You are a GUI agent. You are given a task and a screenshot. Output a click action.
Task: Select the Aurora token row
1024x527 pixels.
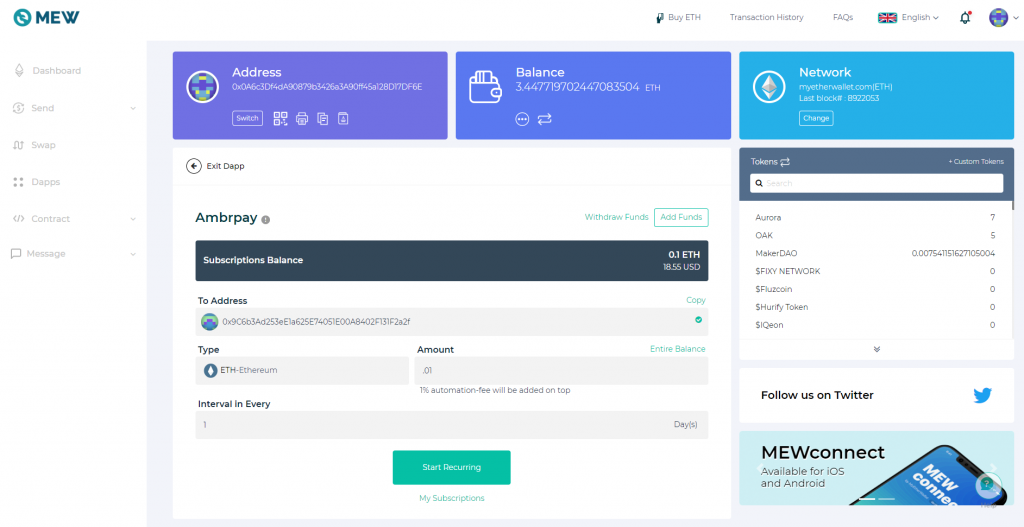click(x=875, y=217)
